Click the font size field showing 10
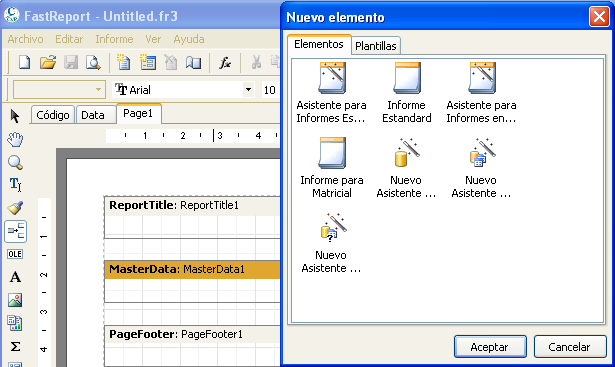615x367 pixels. [x=270, y=90]
